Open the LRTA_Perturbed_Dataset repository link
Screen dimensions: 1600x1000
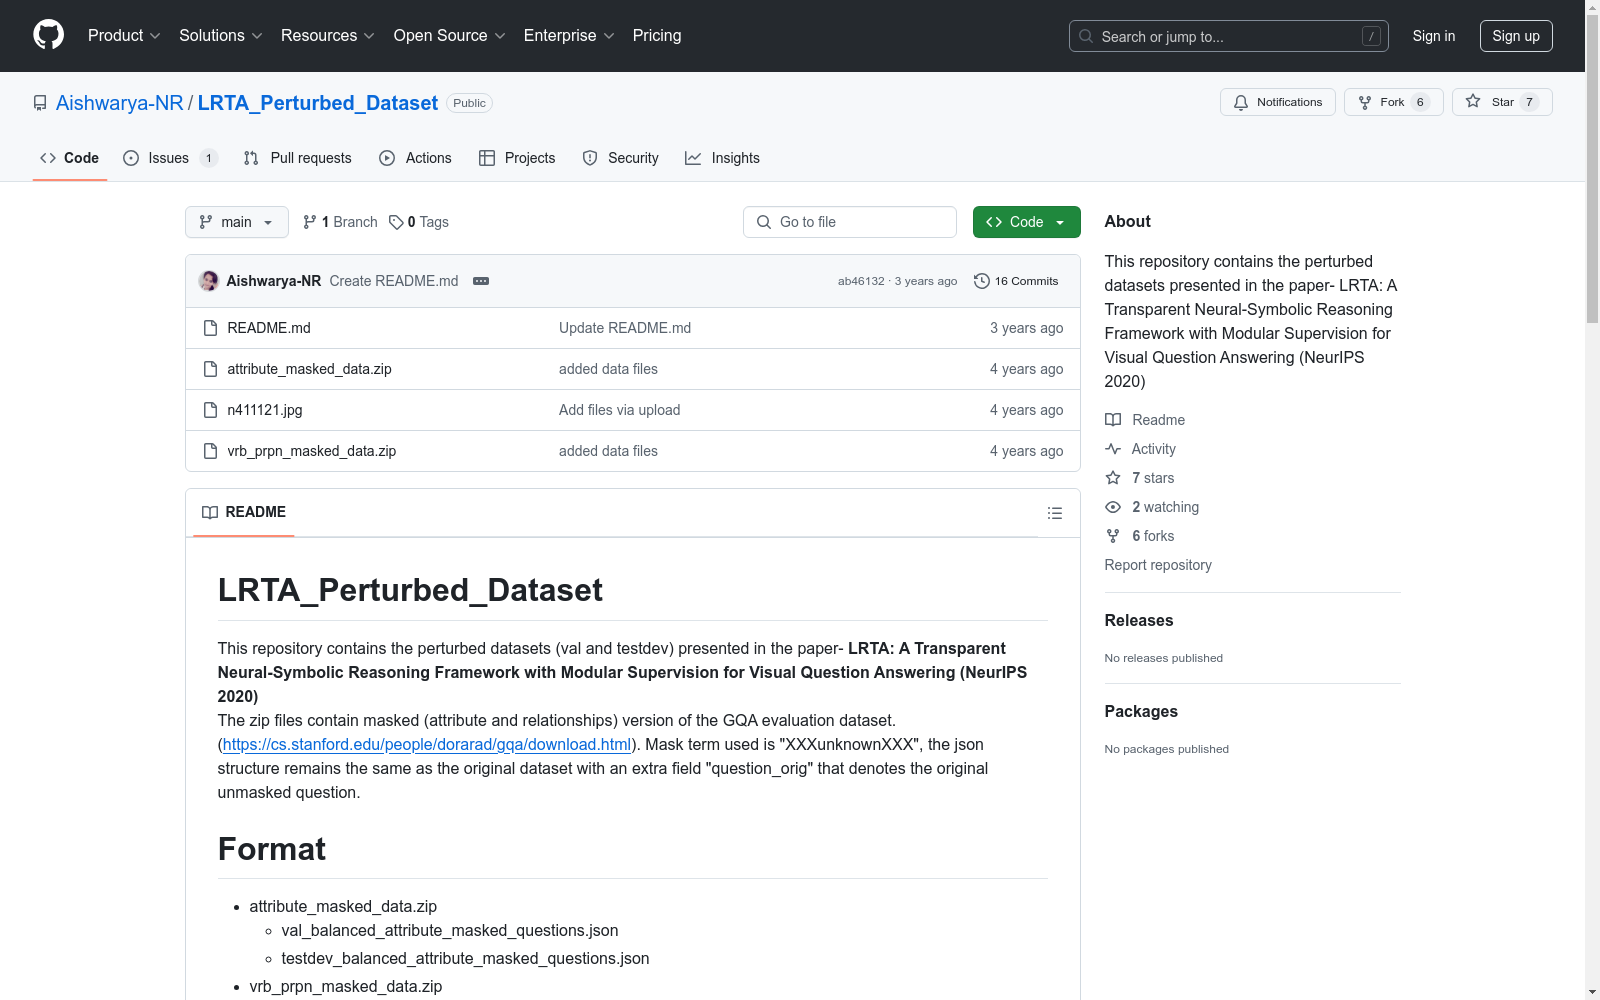click(x=318, y=103)
